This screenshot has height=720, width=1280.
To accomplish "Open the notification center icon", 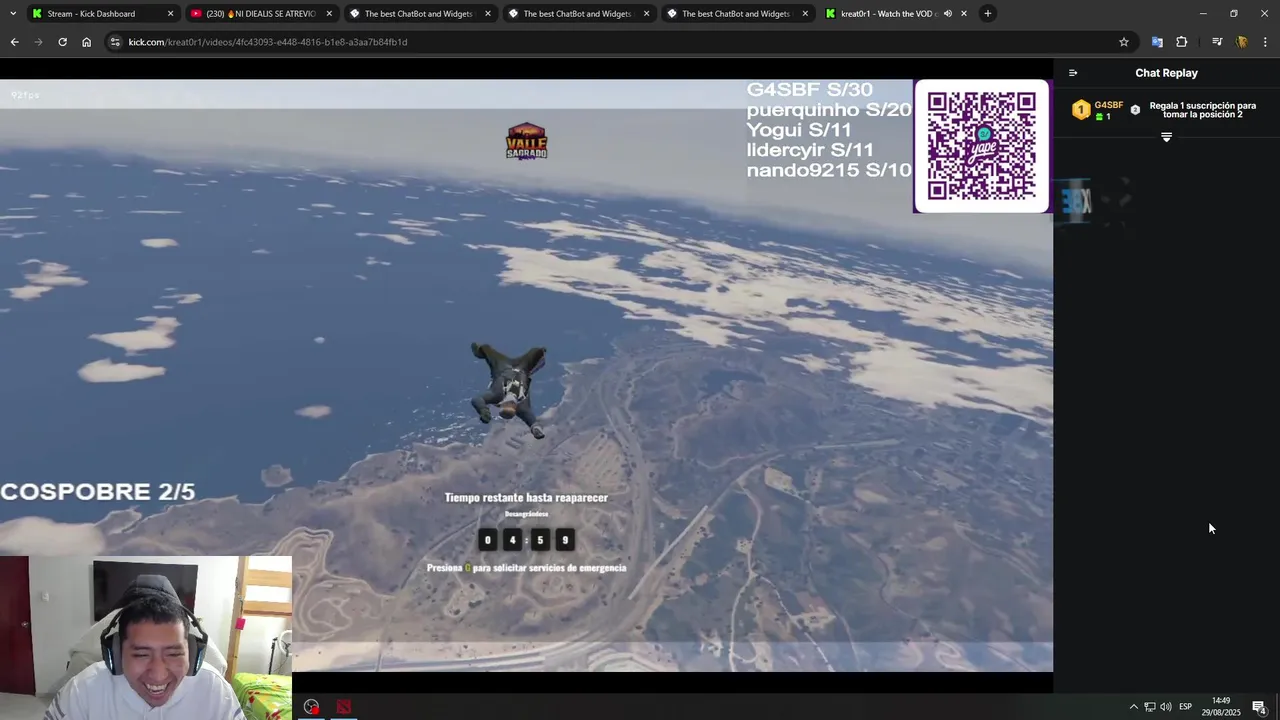I will (1259, 707).
